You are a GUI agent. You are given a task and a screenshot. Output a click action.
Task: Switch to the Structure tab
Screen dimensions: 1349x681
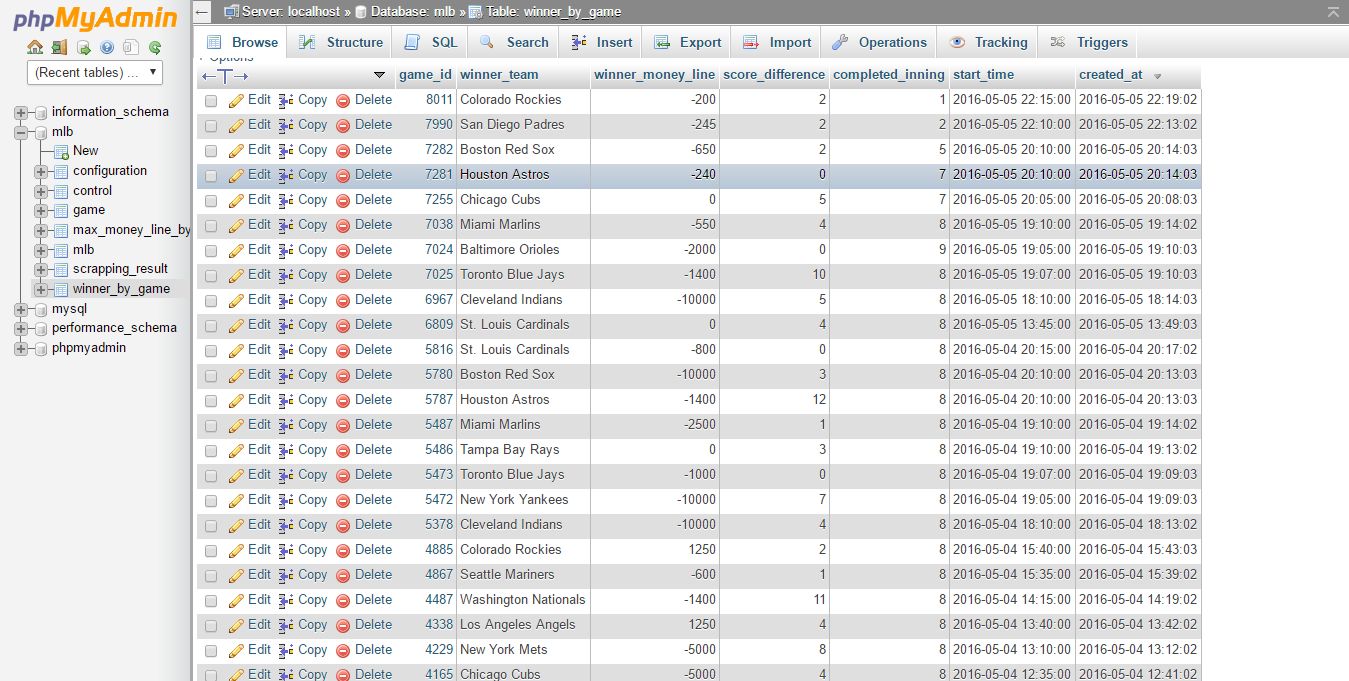[342, 42]
